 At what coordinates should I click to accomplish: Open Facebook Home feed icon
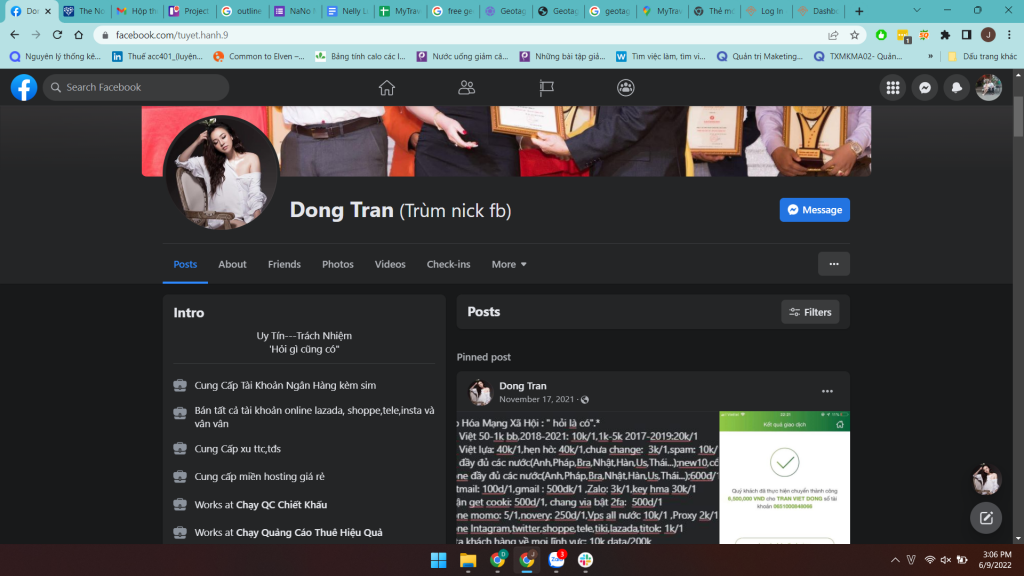click(387, 88)
